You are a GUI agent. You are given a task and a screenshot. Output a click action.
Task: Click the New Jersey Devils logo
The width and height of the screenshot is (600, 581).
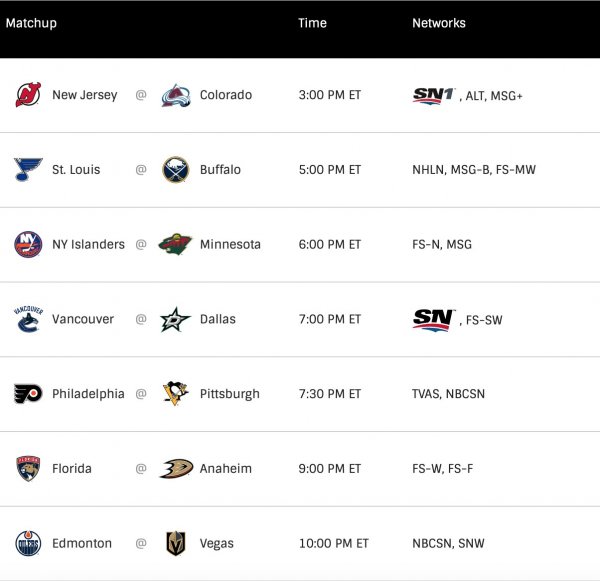[28, 95]
